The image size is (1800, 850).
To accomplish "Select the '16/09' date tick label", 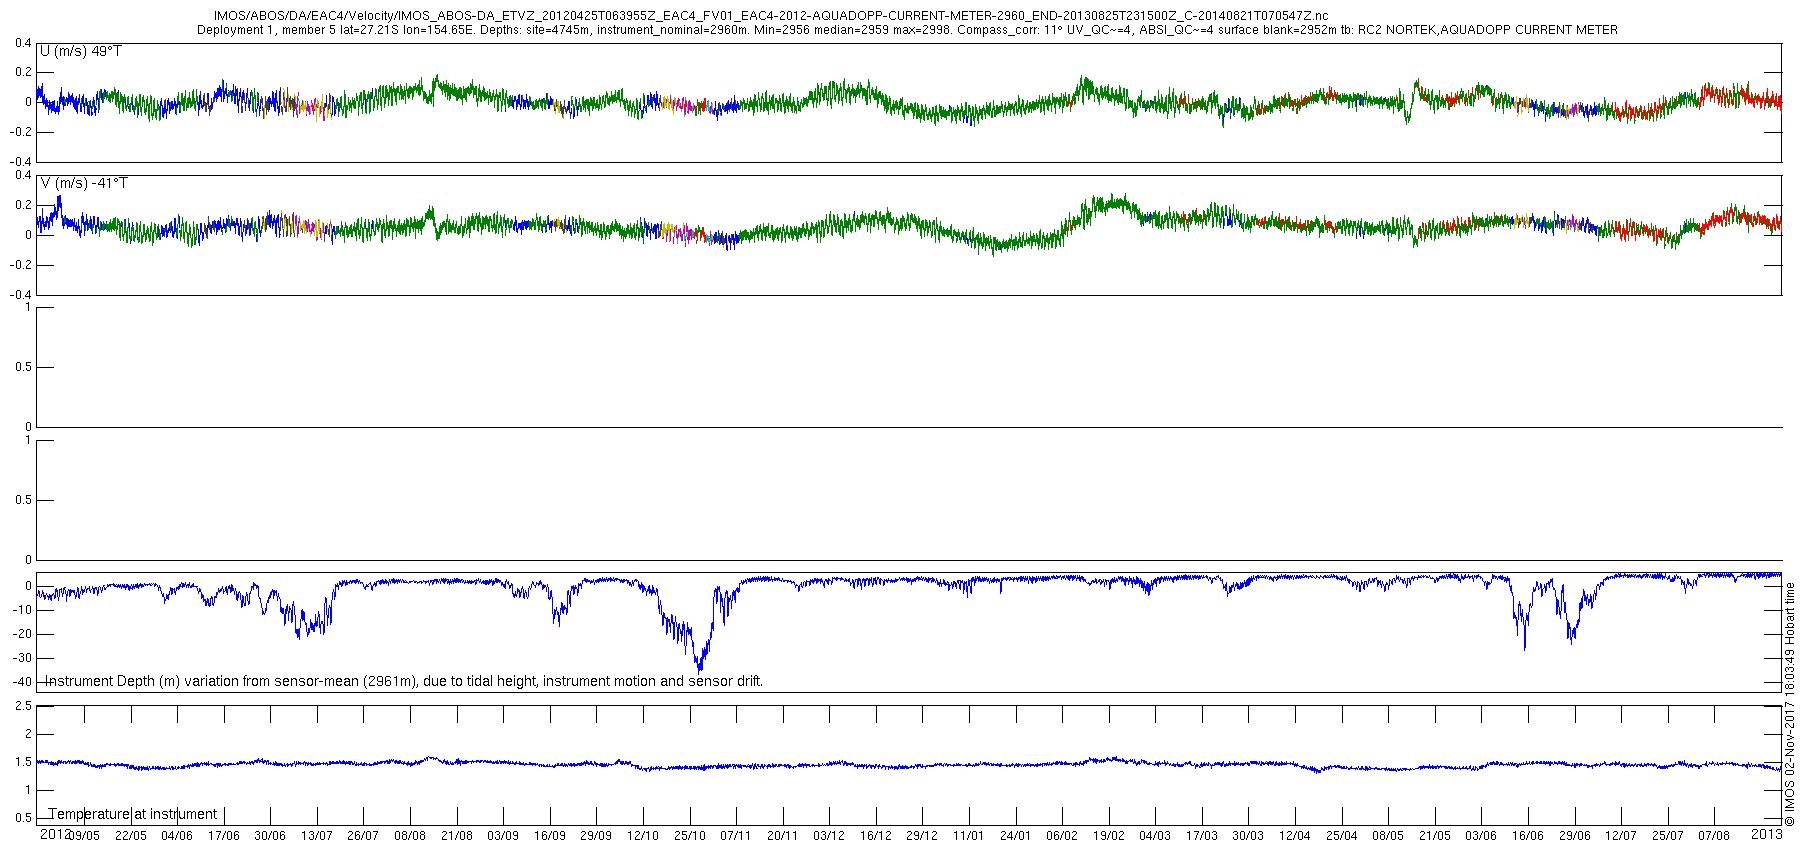I will click(550, 836).
